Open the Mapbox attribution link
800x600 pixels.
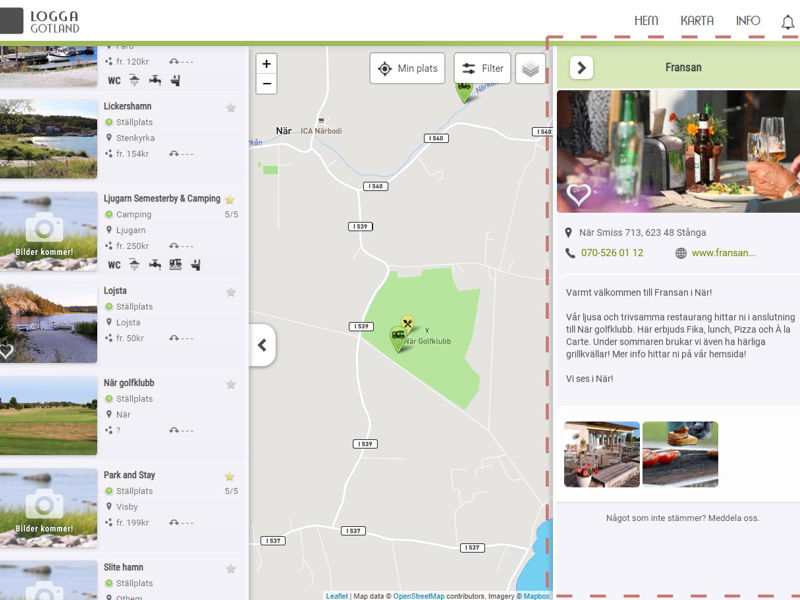coord(536,596)
